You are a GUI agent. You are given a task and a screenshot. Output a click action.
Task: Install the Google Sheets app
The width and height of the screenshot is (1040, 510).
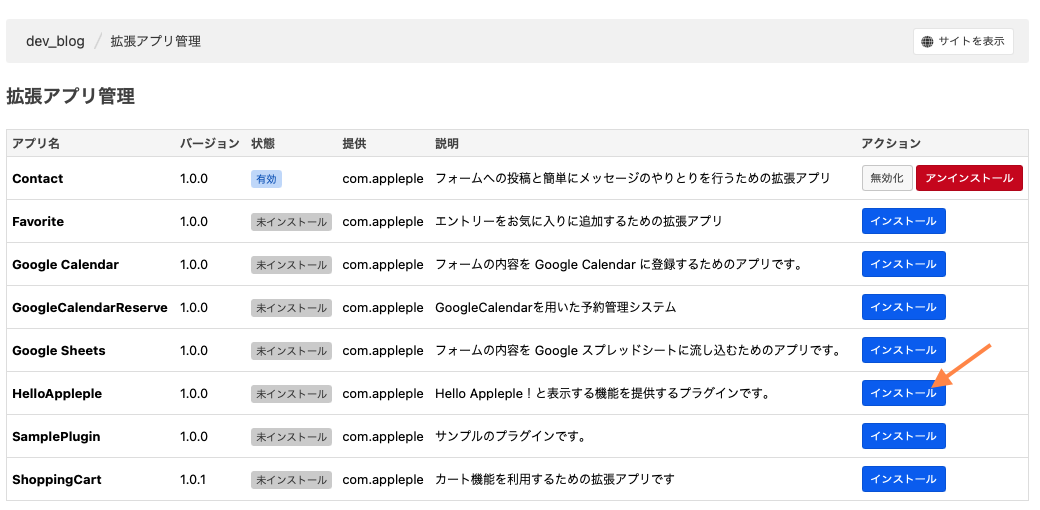pos(903,350)
